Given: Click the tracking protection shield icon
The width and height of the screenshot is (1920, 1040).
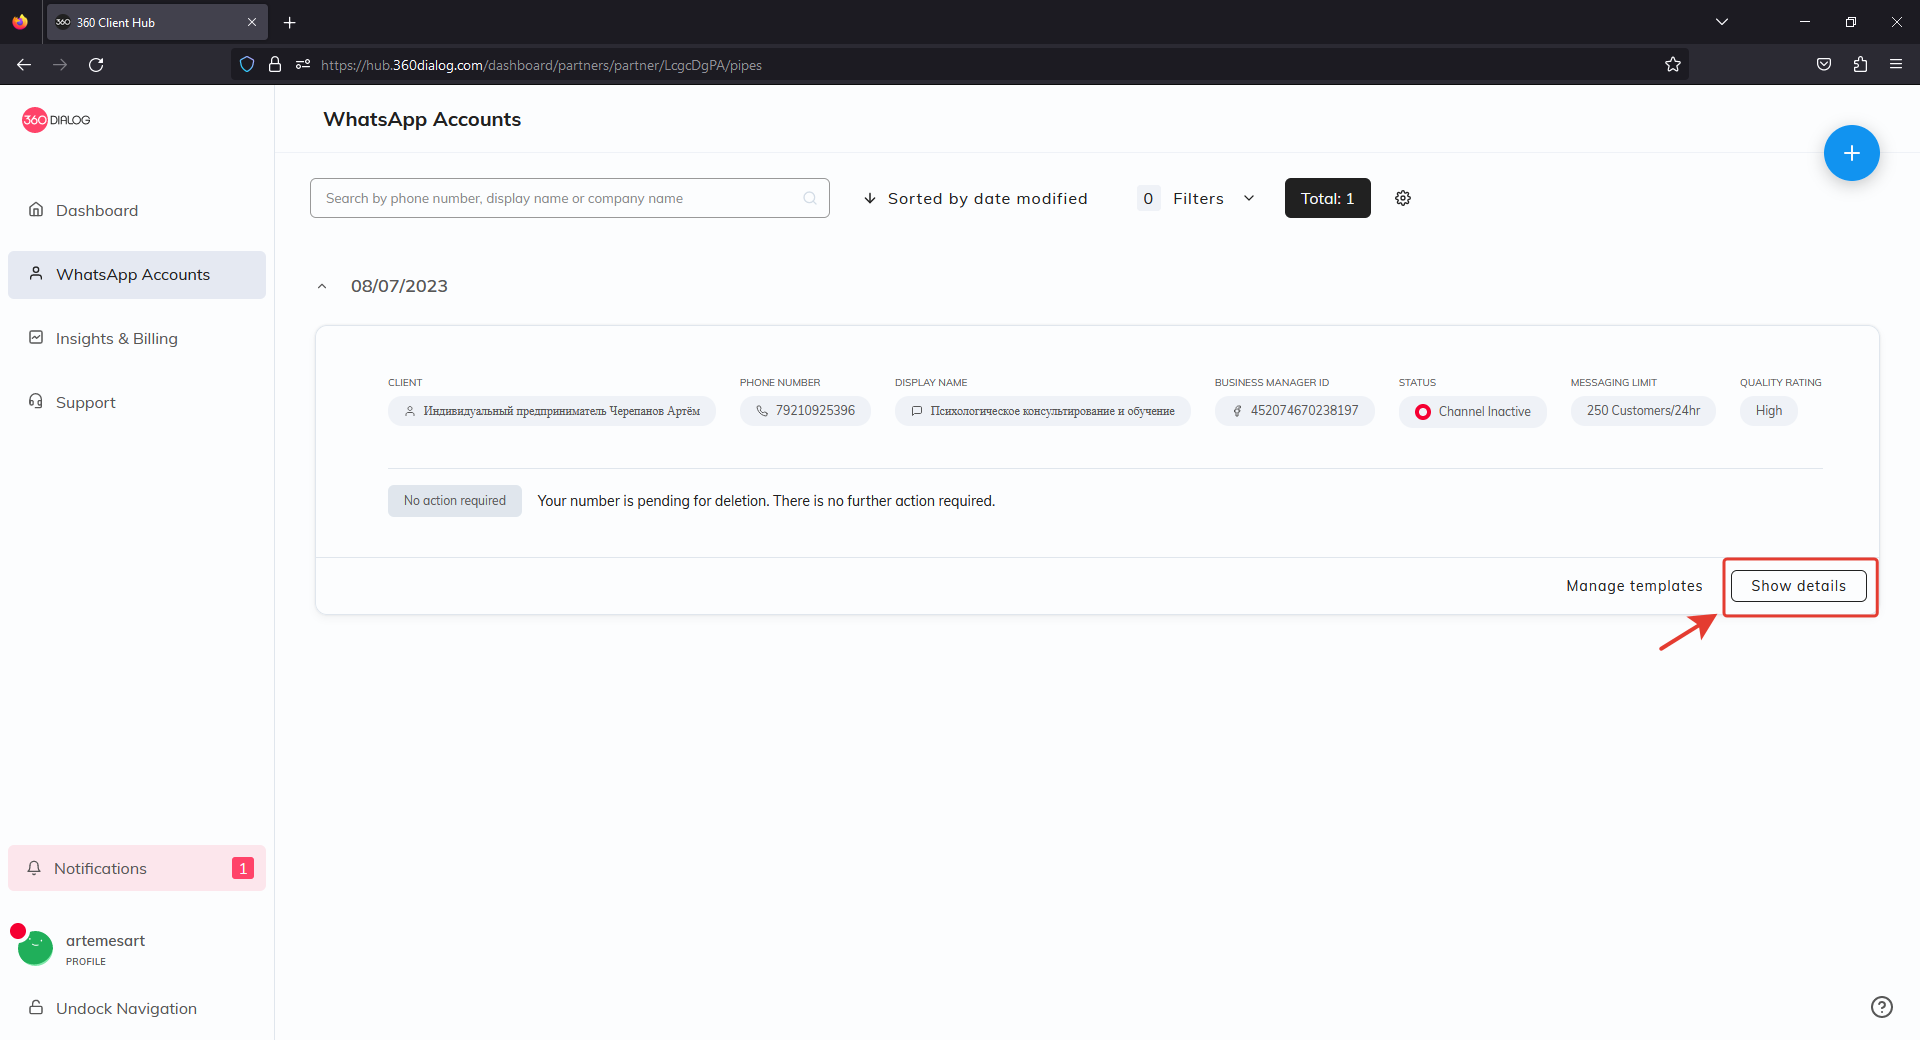Looking at the screenshot, I should pyautogui.click(x=247, y=65).
